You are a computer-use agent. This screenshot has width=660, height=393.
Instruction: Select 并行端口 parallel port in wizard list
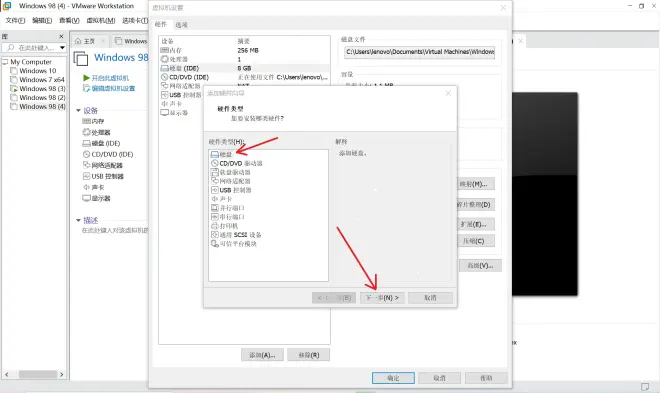pyautogui.click(x=227, y=208)
